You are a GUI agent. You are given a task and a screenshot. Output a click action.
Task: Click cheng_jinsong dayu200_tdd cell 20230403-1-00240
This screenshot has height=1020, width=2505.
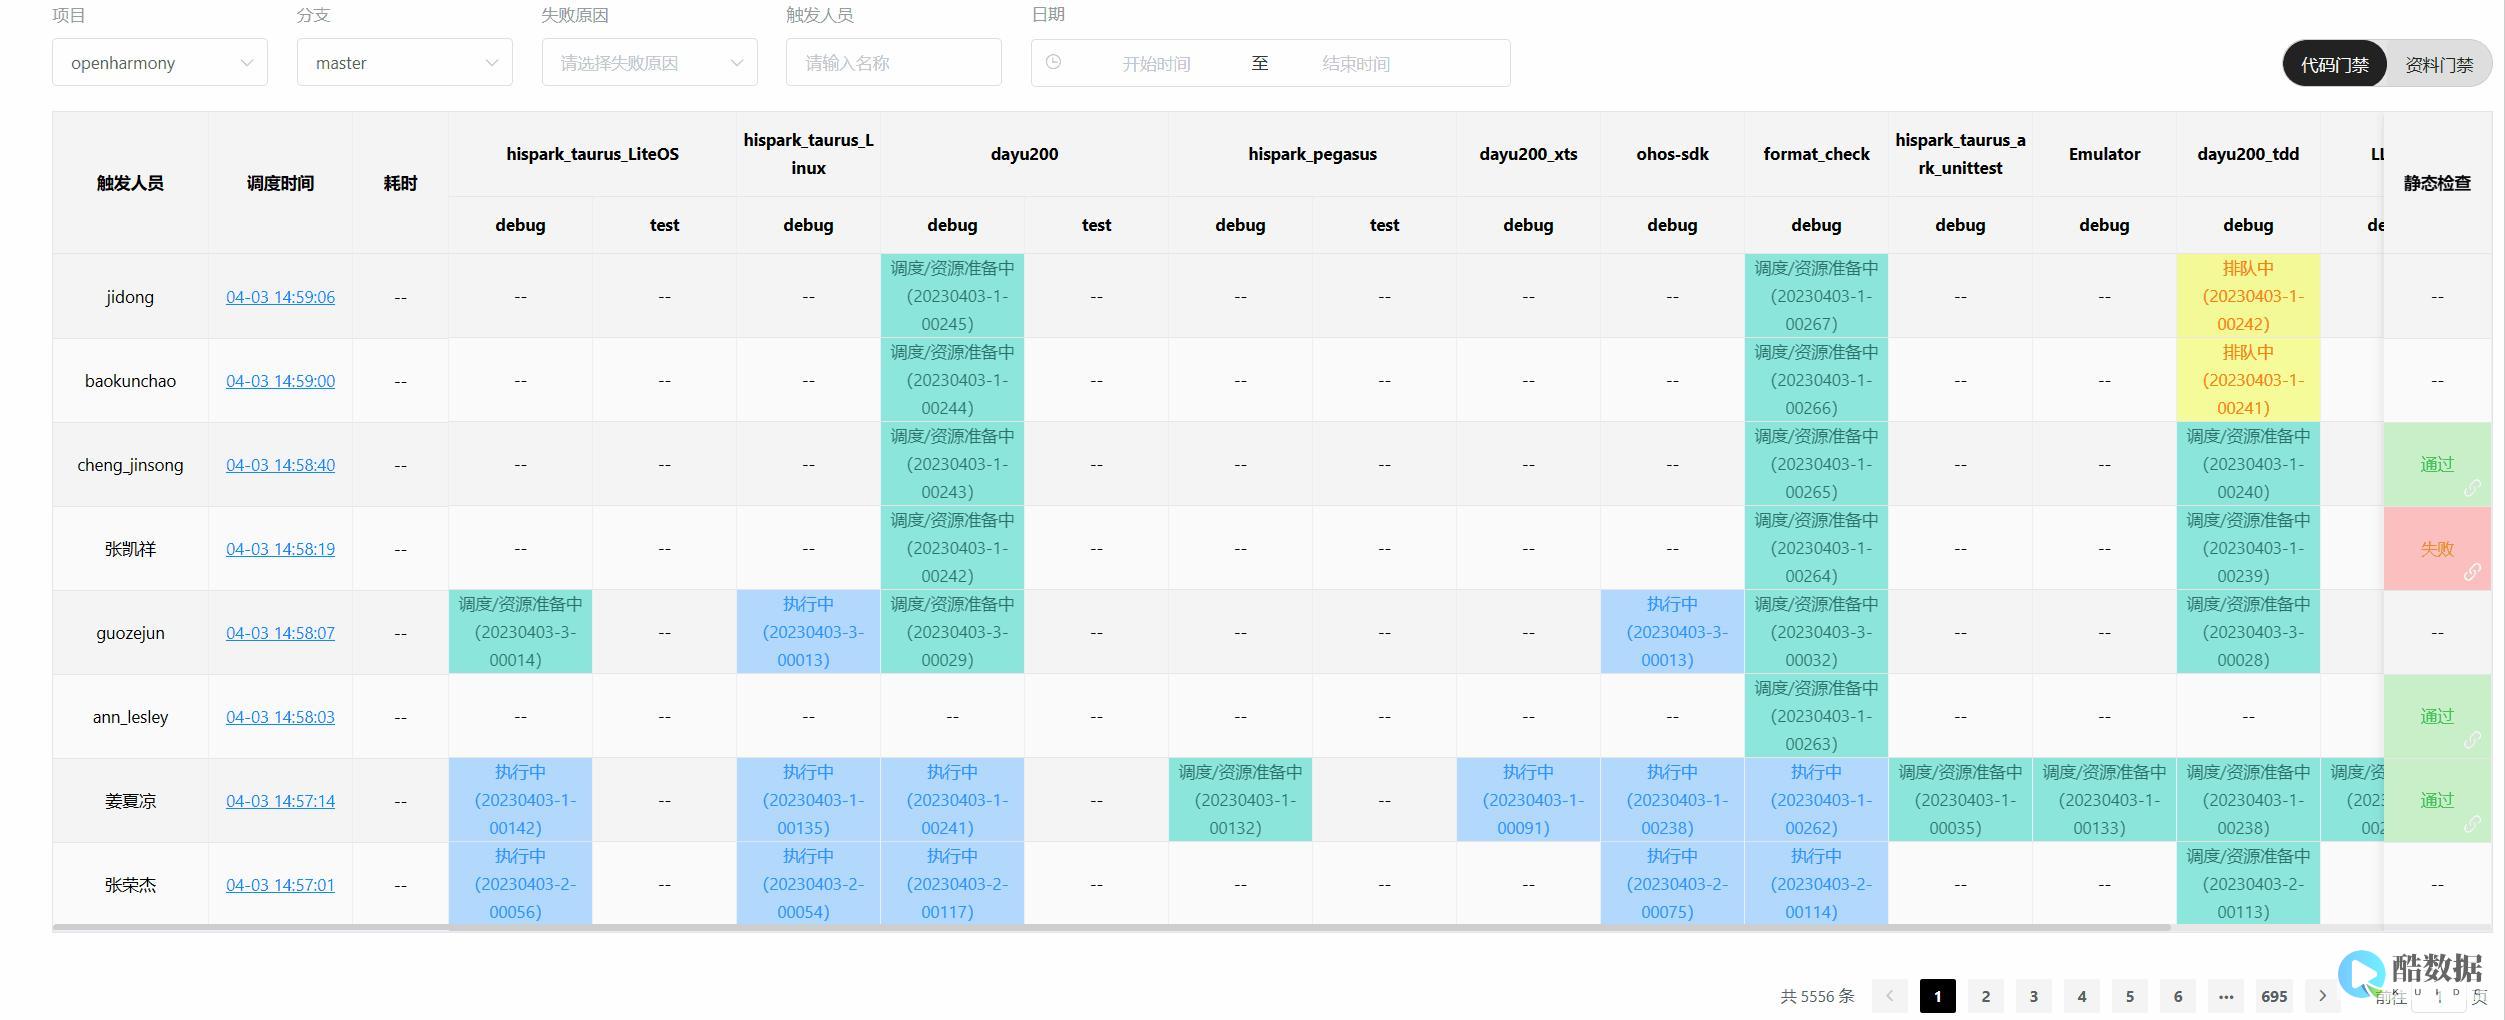2248,464
